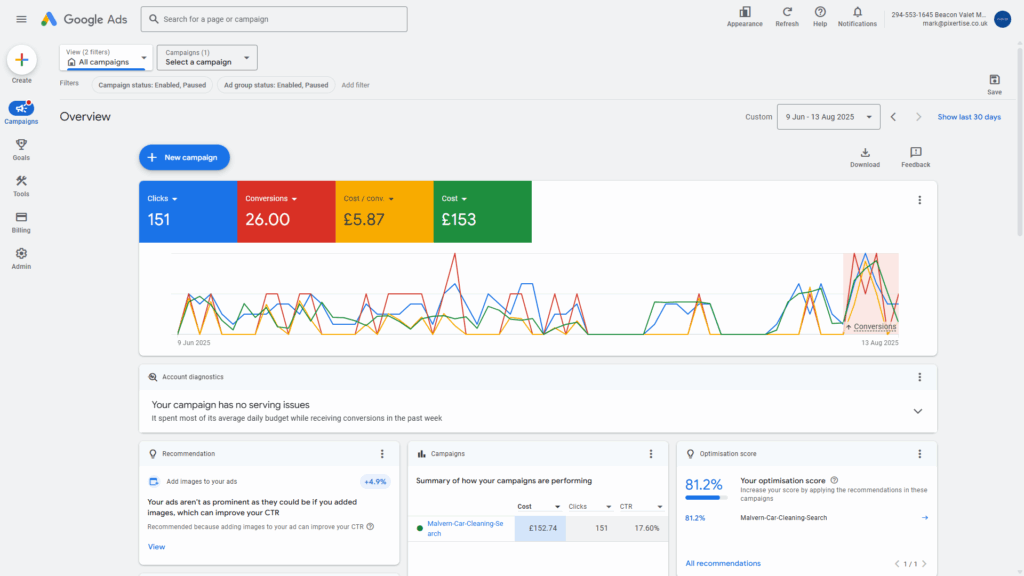Click the optimisation score help icon
The width and height of the screenshot is (1024, 576).
click(x=834, y=480)
